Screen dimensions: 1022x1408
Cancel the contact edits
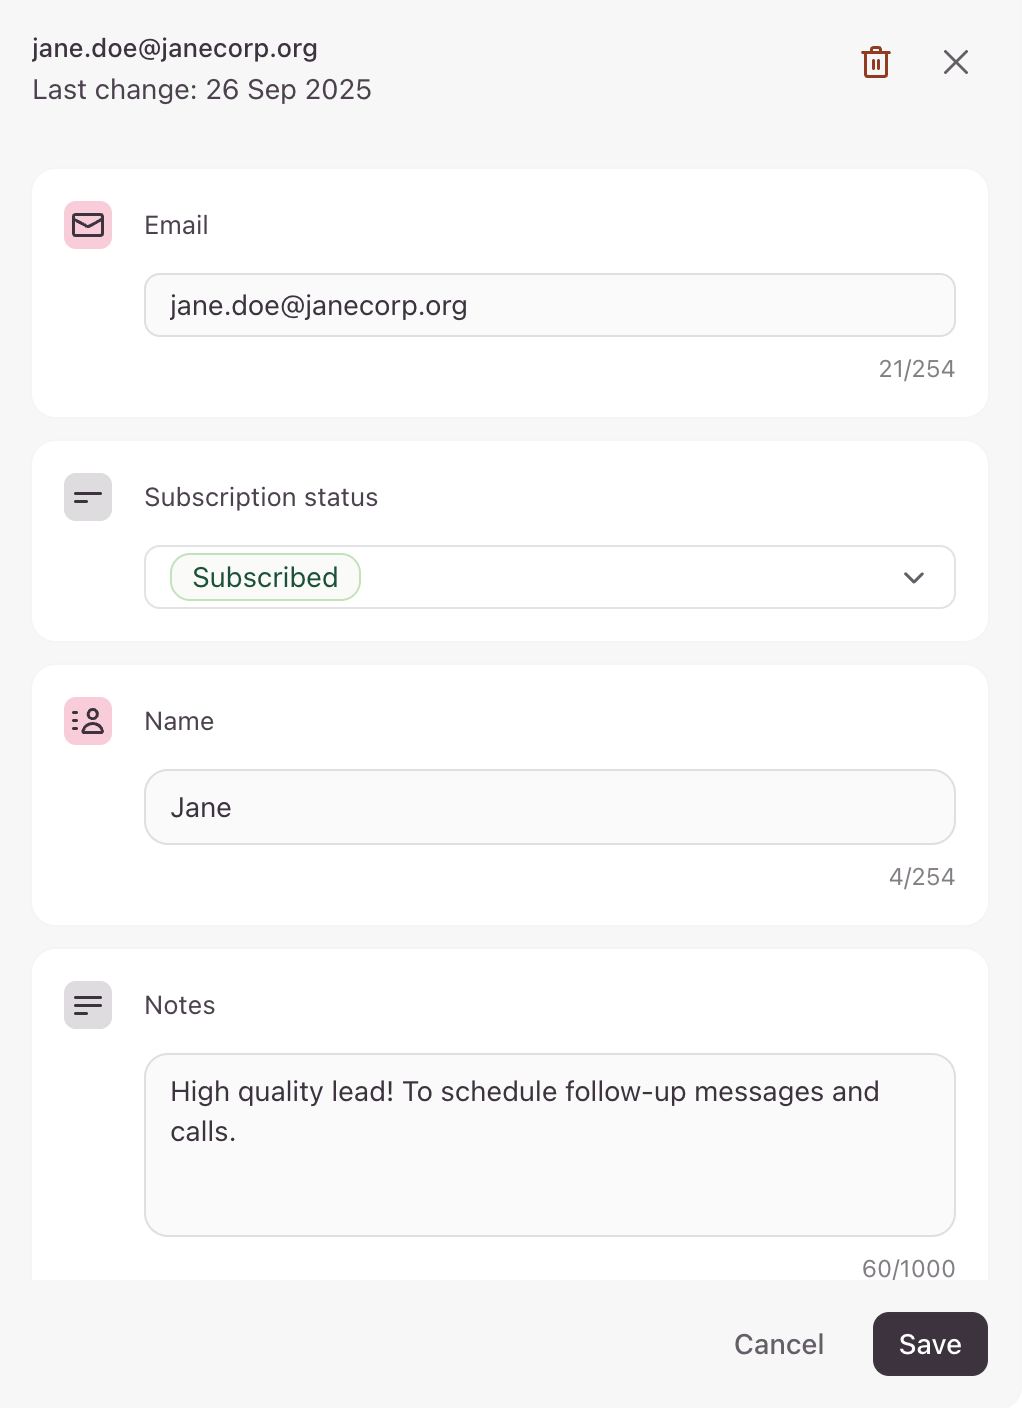pos(779,1344)
